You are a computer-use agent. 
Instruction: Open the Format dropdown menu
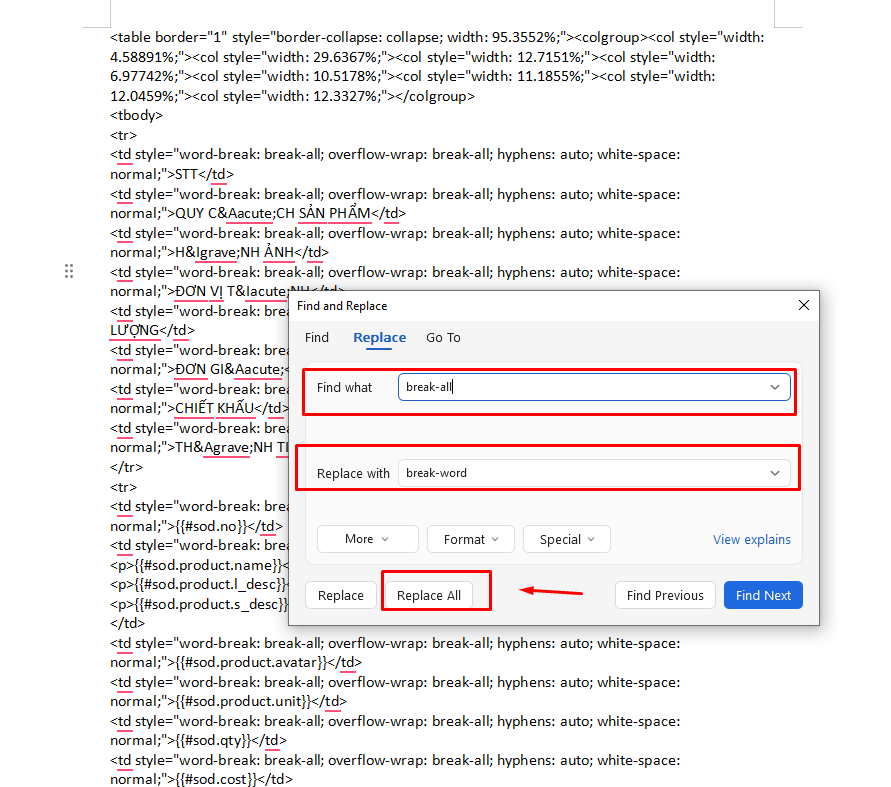point(470,539)
